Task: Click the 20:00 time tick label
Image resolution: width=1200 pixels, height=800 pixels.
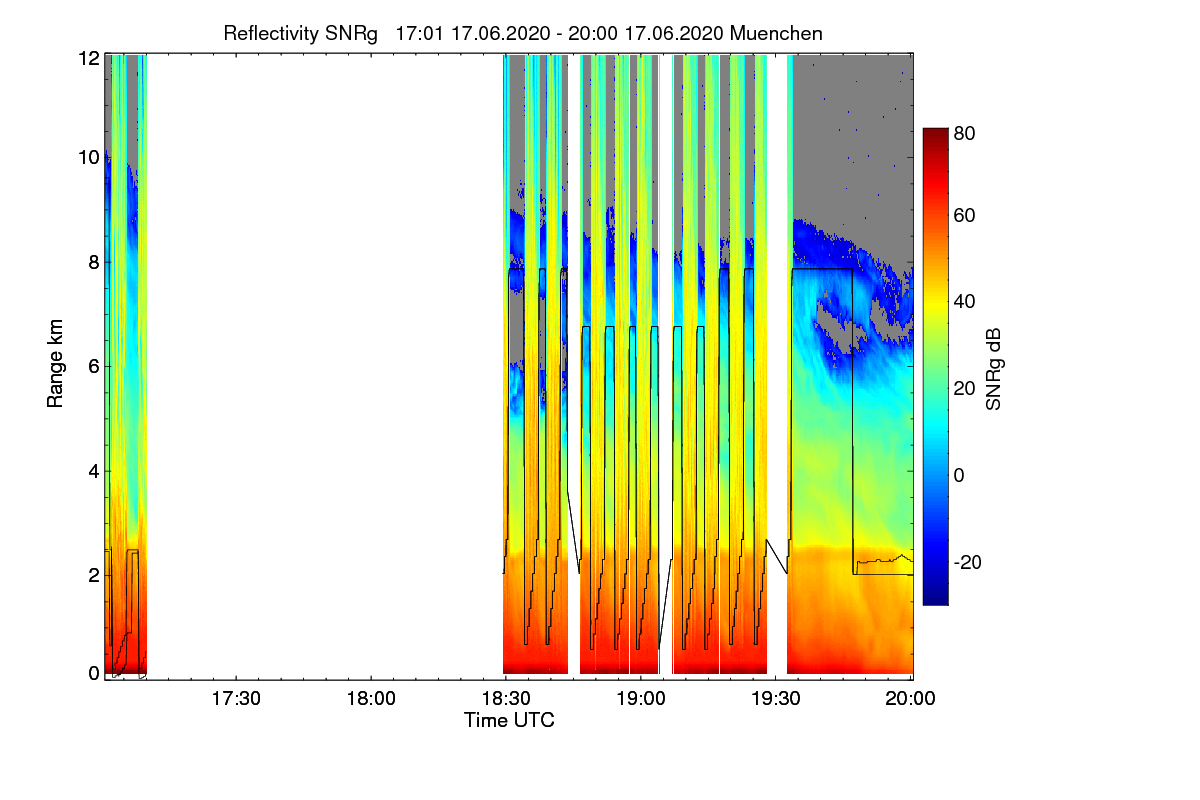Action: pos(910,699)
